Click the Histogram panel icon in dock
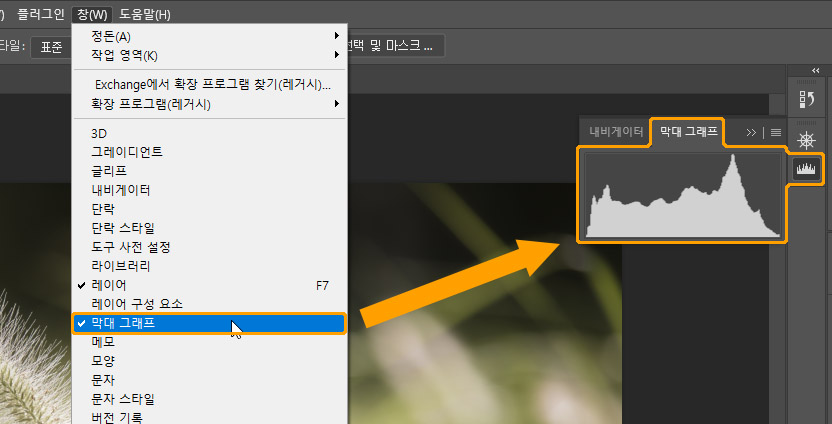Image resolution: width=832 pixels, height=424 pixels. pyautogui.click(x=807, y=169)
